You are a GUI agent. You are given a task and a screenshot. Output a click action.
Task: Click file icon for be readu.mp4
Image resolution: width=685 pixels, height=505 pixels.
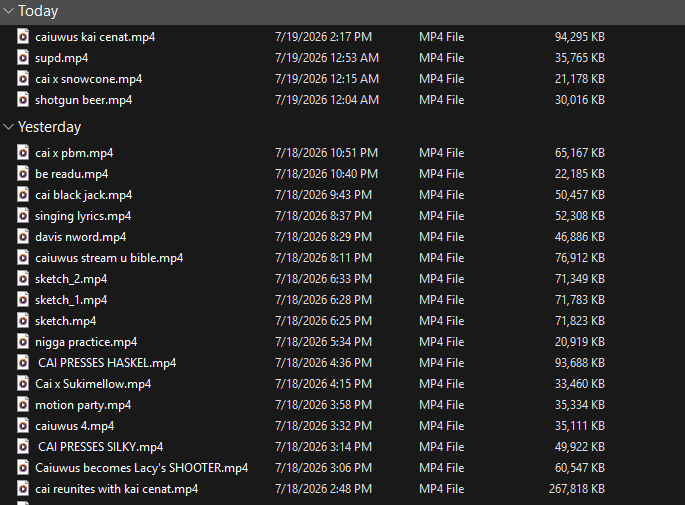click(23, 174)
